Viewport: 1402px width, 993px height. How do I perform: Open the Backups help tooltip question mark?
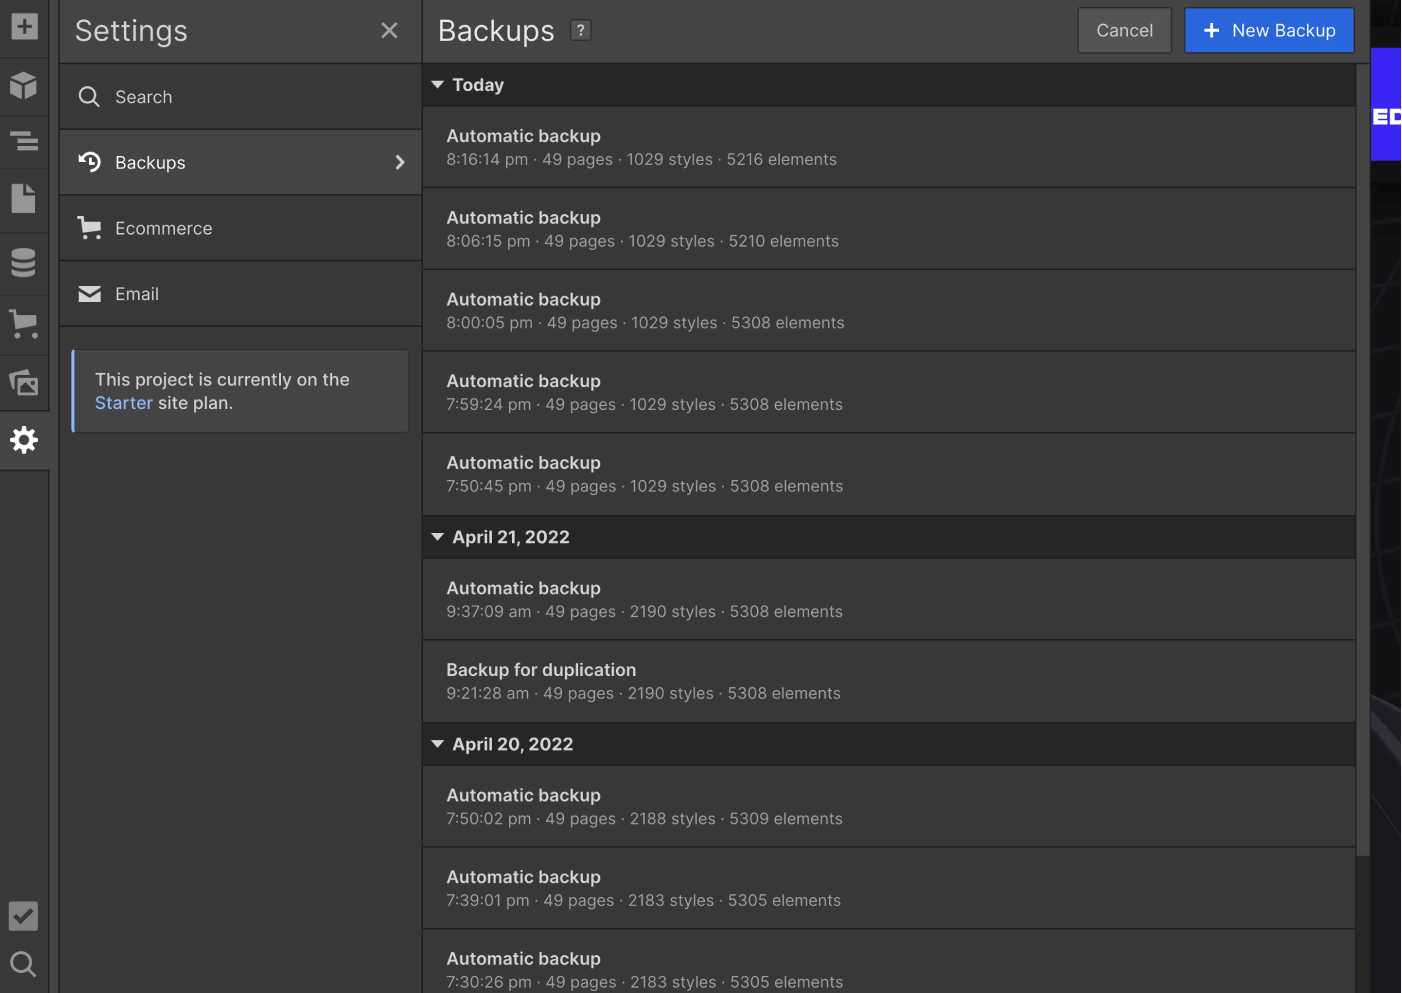[x=580, y=30]
